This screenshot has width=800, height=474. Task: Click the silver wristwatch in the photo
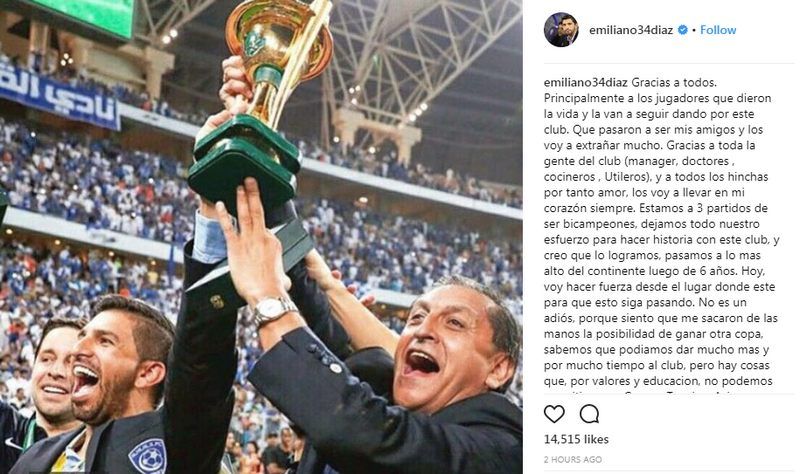point(273,309)
